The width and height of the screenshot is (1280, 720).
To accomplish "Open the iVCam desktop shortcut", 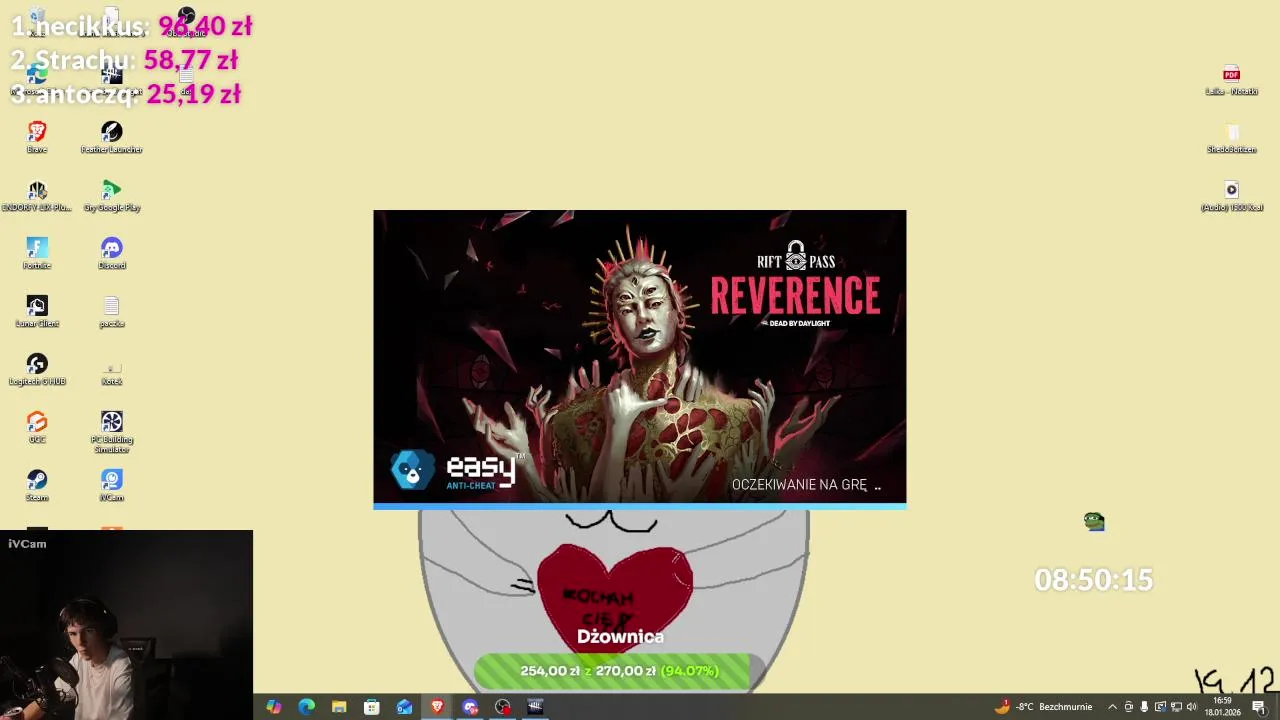I will pyautogui.click(x=111, y=485).
